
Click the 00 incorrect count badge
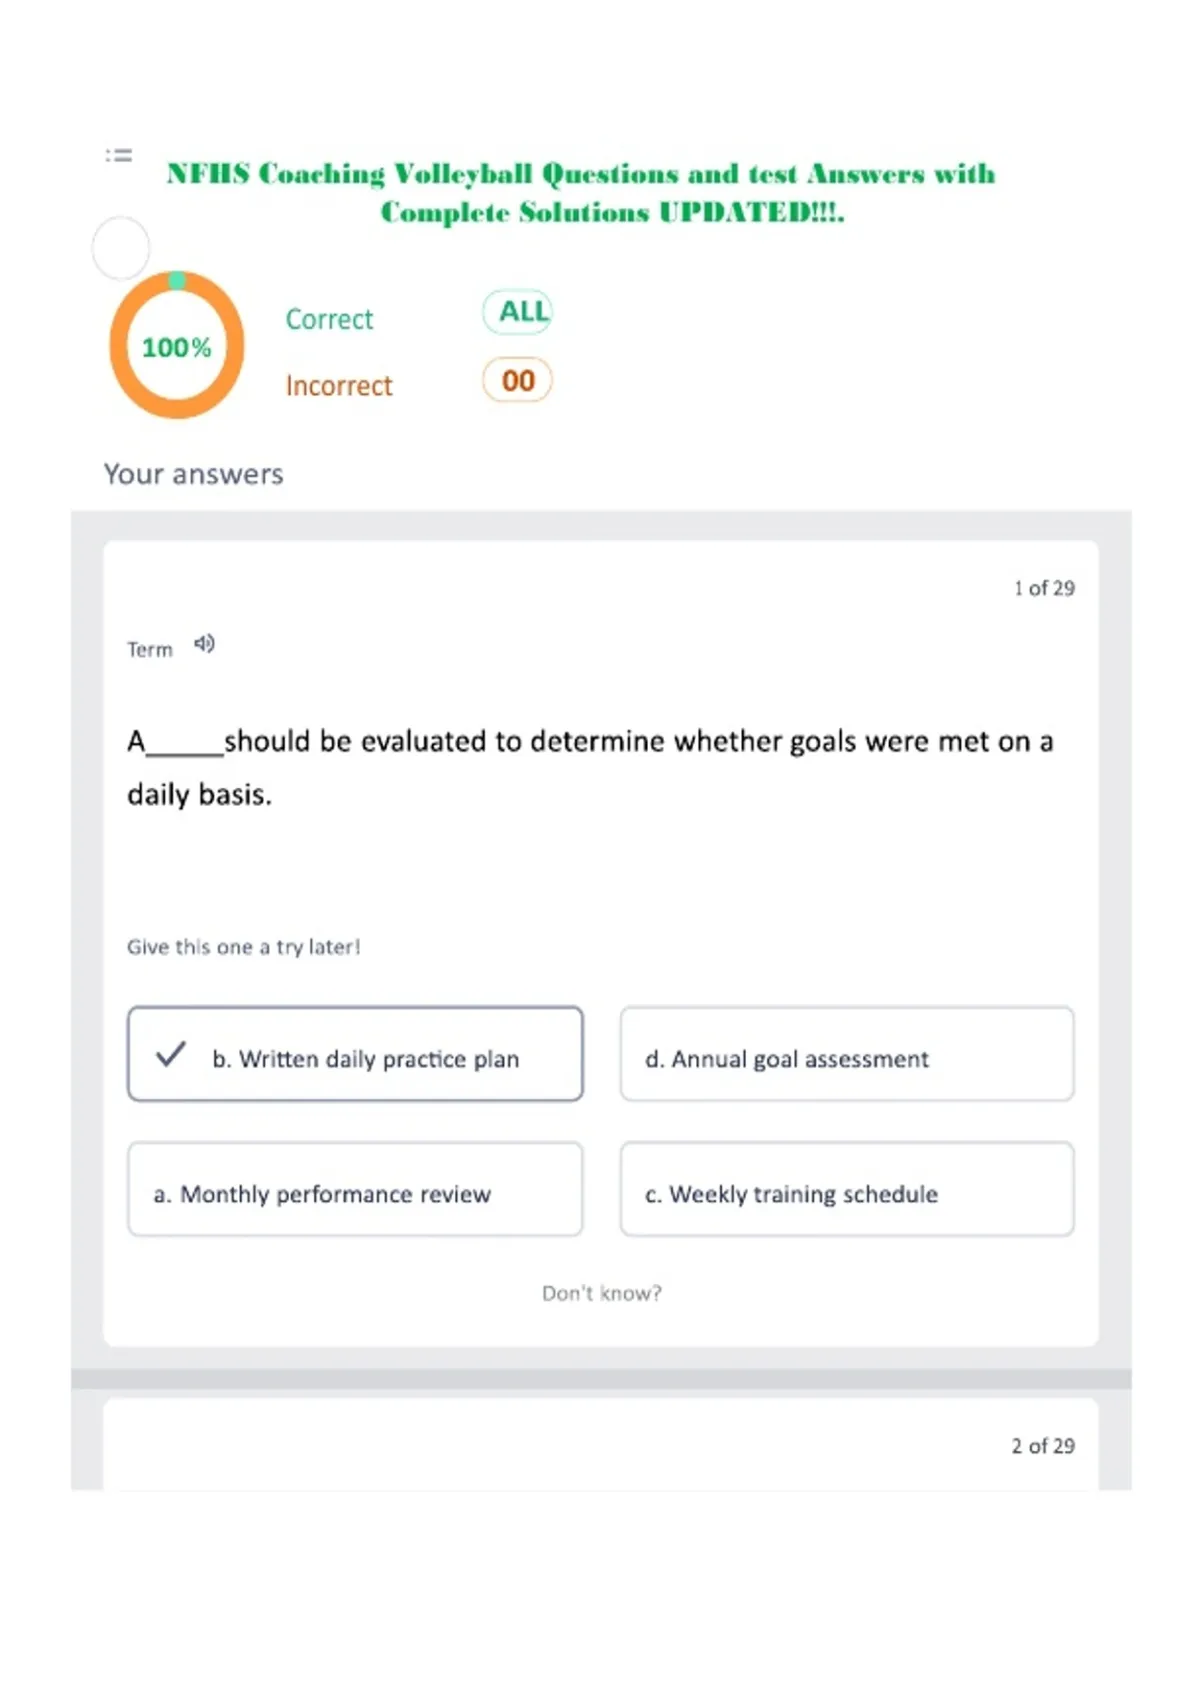coord(518,380)
